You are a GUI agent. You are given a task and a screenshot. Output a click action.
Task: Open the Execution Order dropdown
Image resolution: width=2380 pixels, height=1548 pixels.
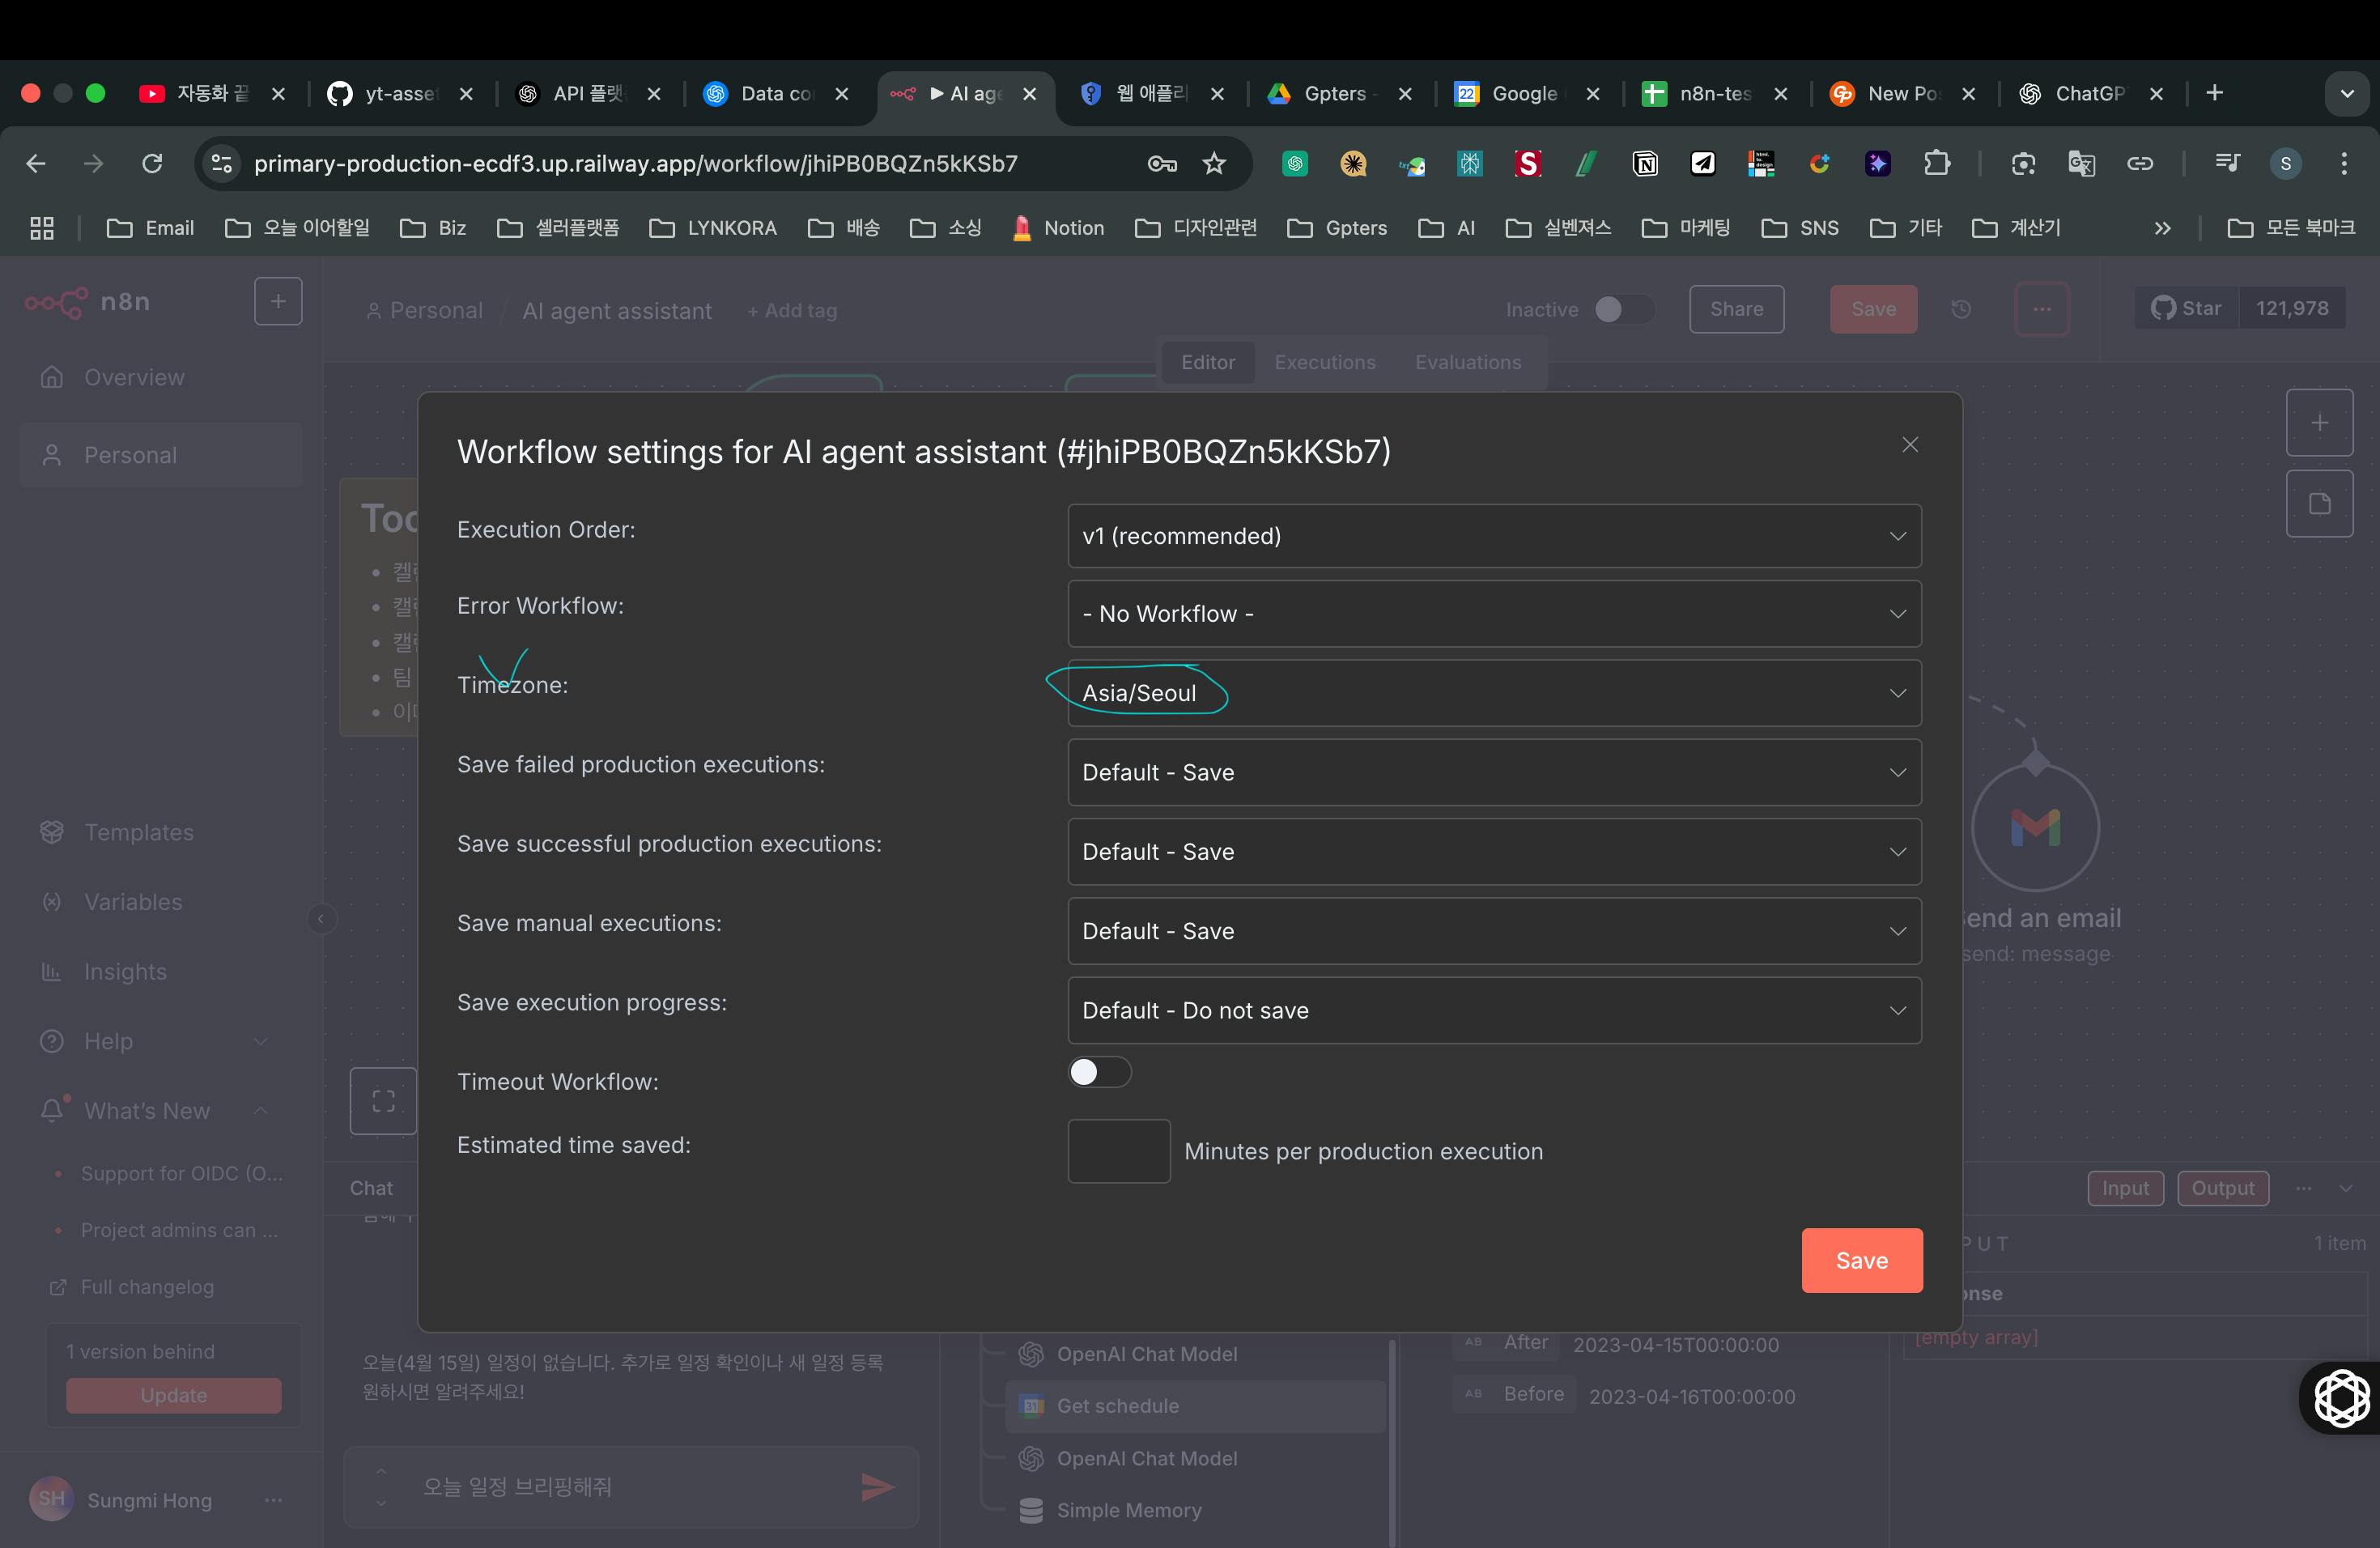point(1494,536)
